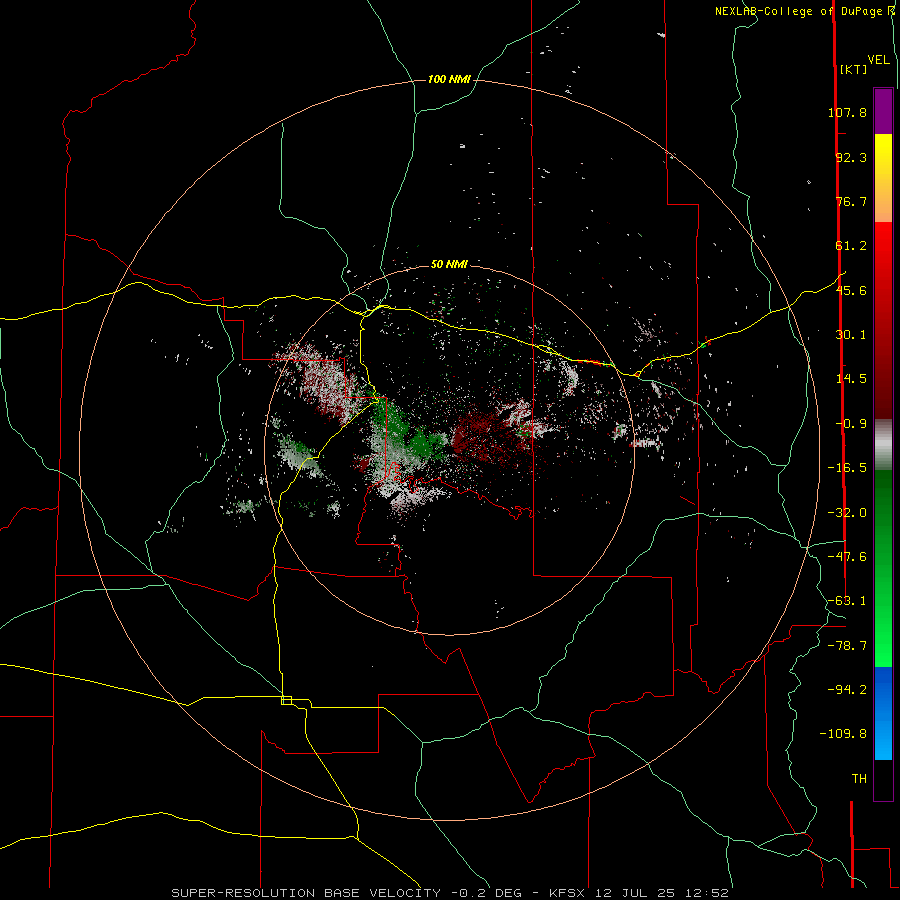Click the purple segment of the velocity color bar
The width and height of the screenshot is (900, 900).
883,111
